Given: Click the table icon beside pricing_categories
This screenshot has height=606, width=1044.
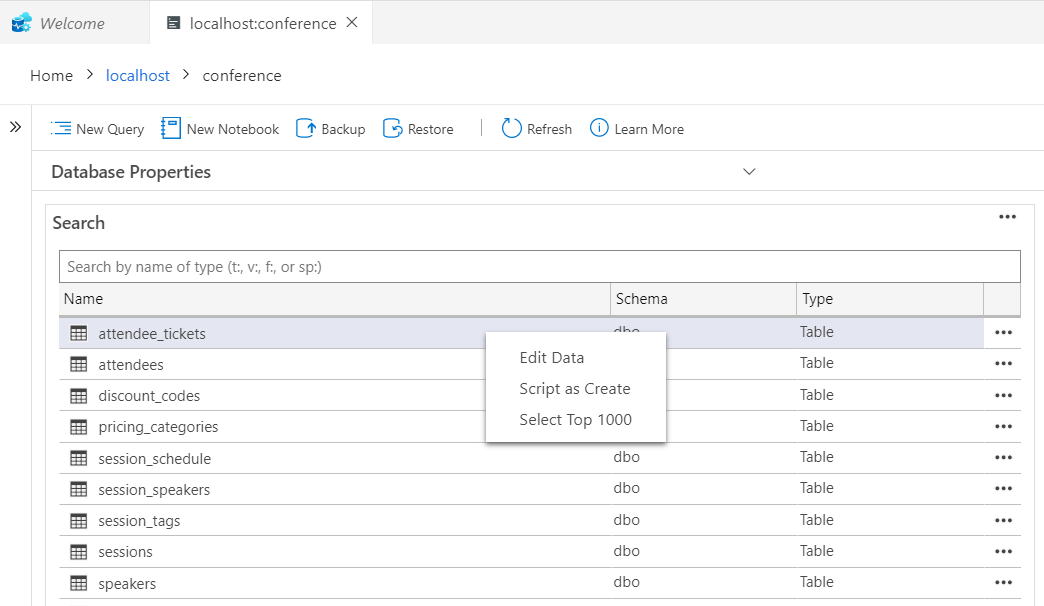Looking at the screenshot, I should click(79, 427).
